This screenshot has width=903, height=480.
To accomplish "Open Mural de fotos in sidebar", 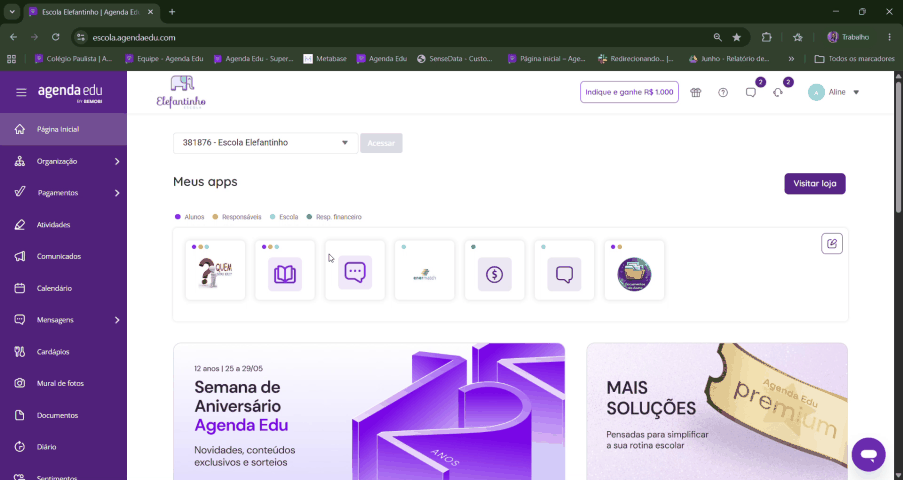I will 63,383.
